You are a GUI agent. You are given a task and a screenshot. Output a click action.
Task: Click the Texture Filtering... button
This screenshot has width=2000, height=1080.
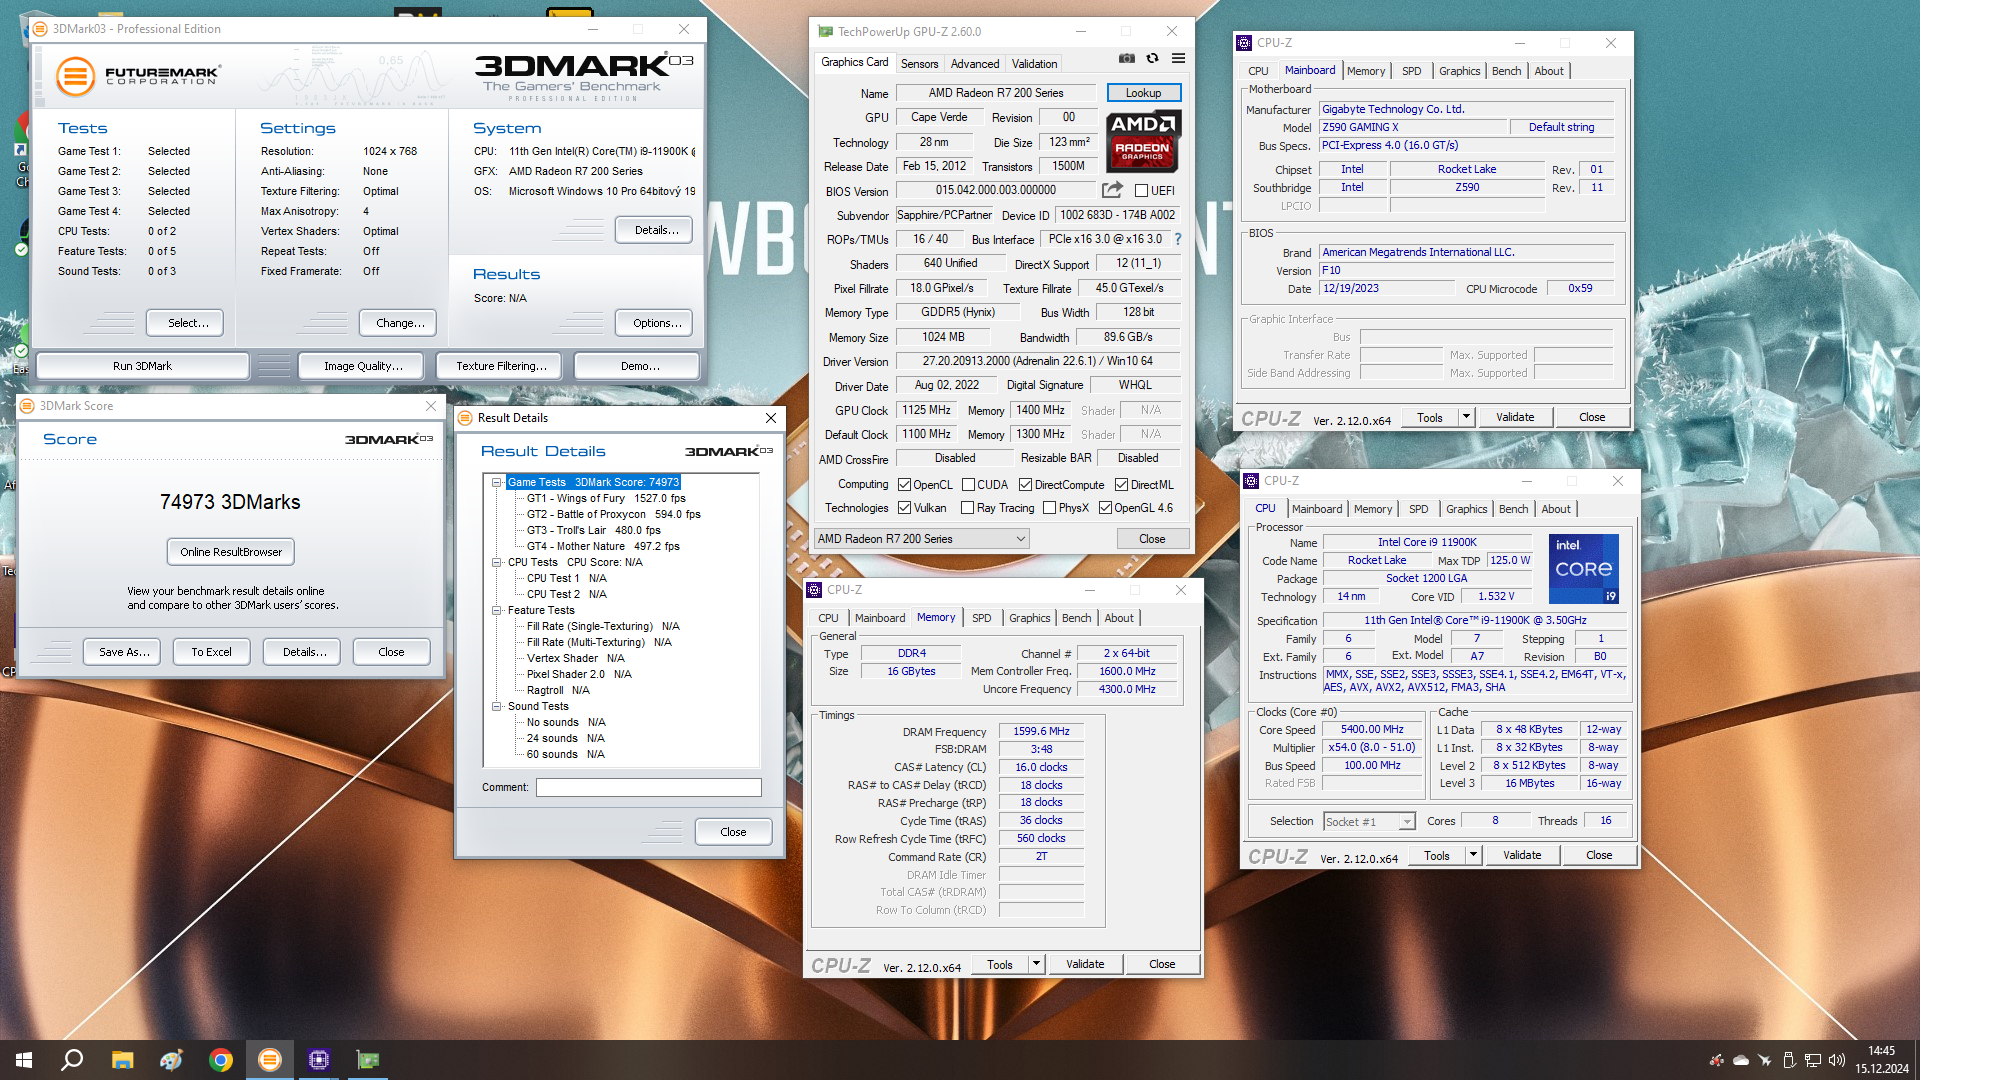501,366
